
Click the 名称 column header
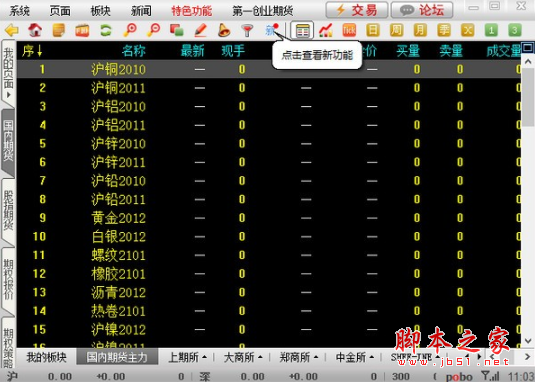pos(134,51)
